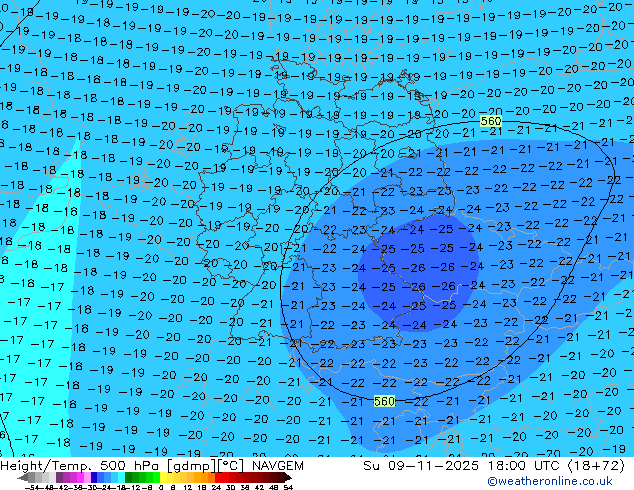Click the upper 560 contour label
634x490 pixels.
pyautogui.click(x=491, y=121)
